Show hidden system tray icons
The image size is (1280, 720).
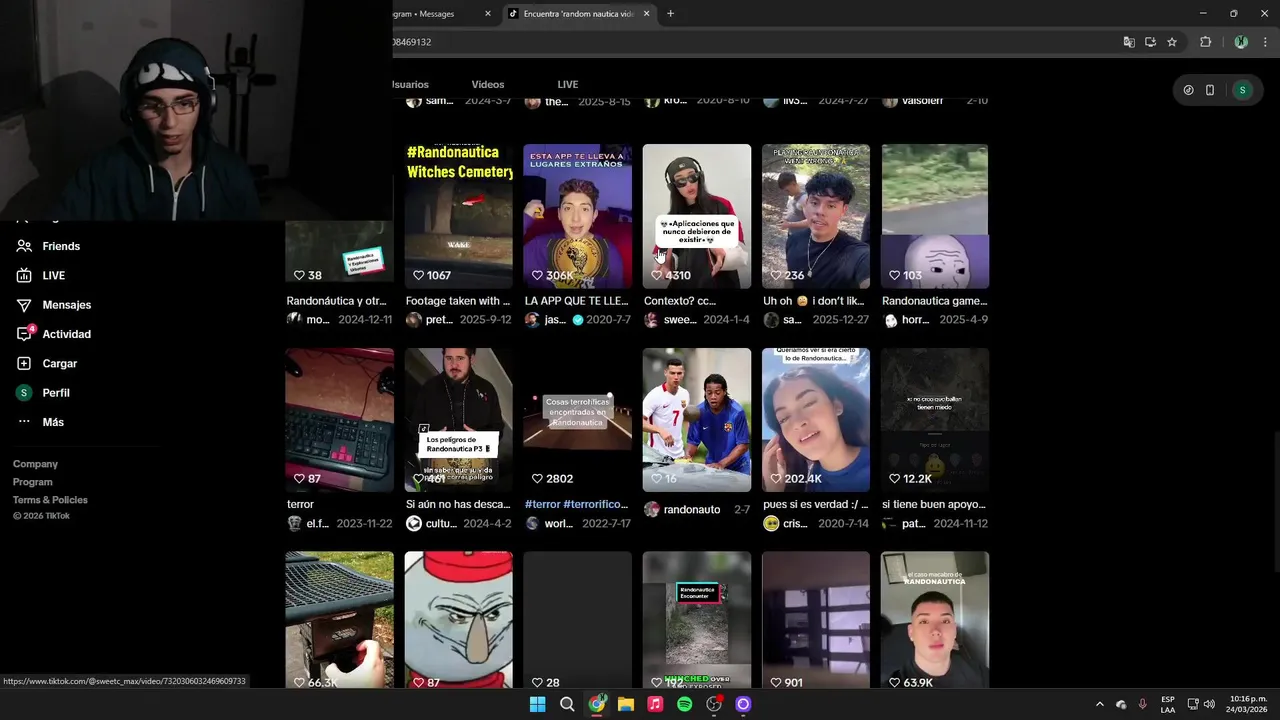click(x=1099, y=704)
